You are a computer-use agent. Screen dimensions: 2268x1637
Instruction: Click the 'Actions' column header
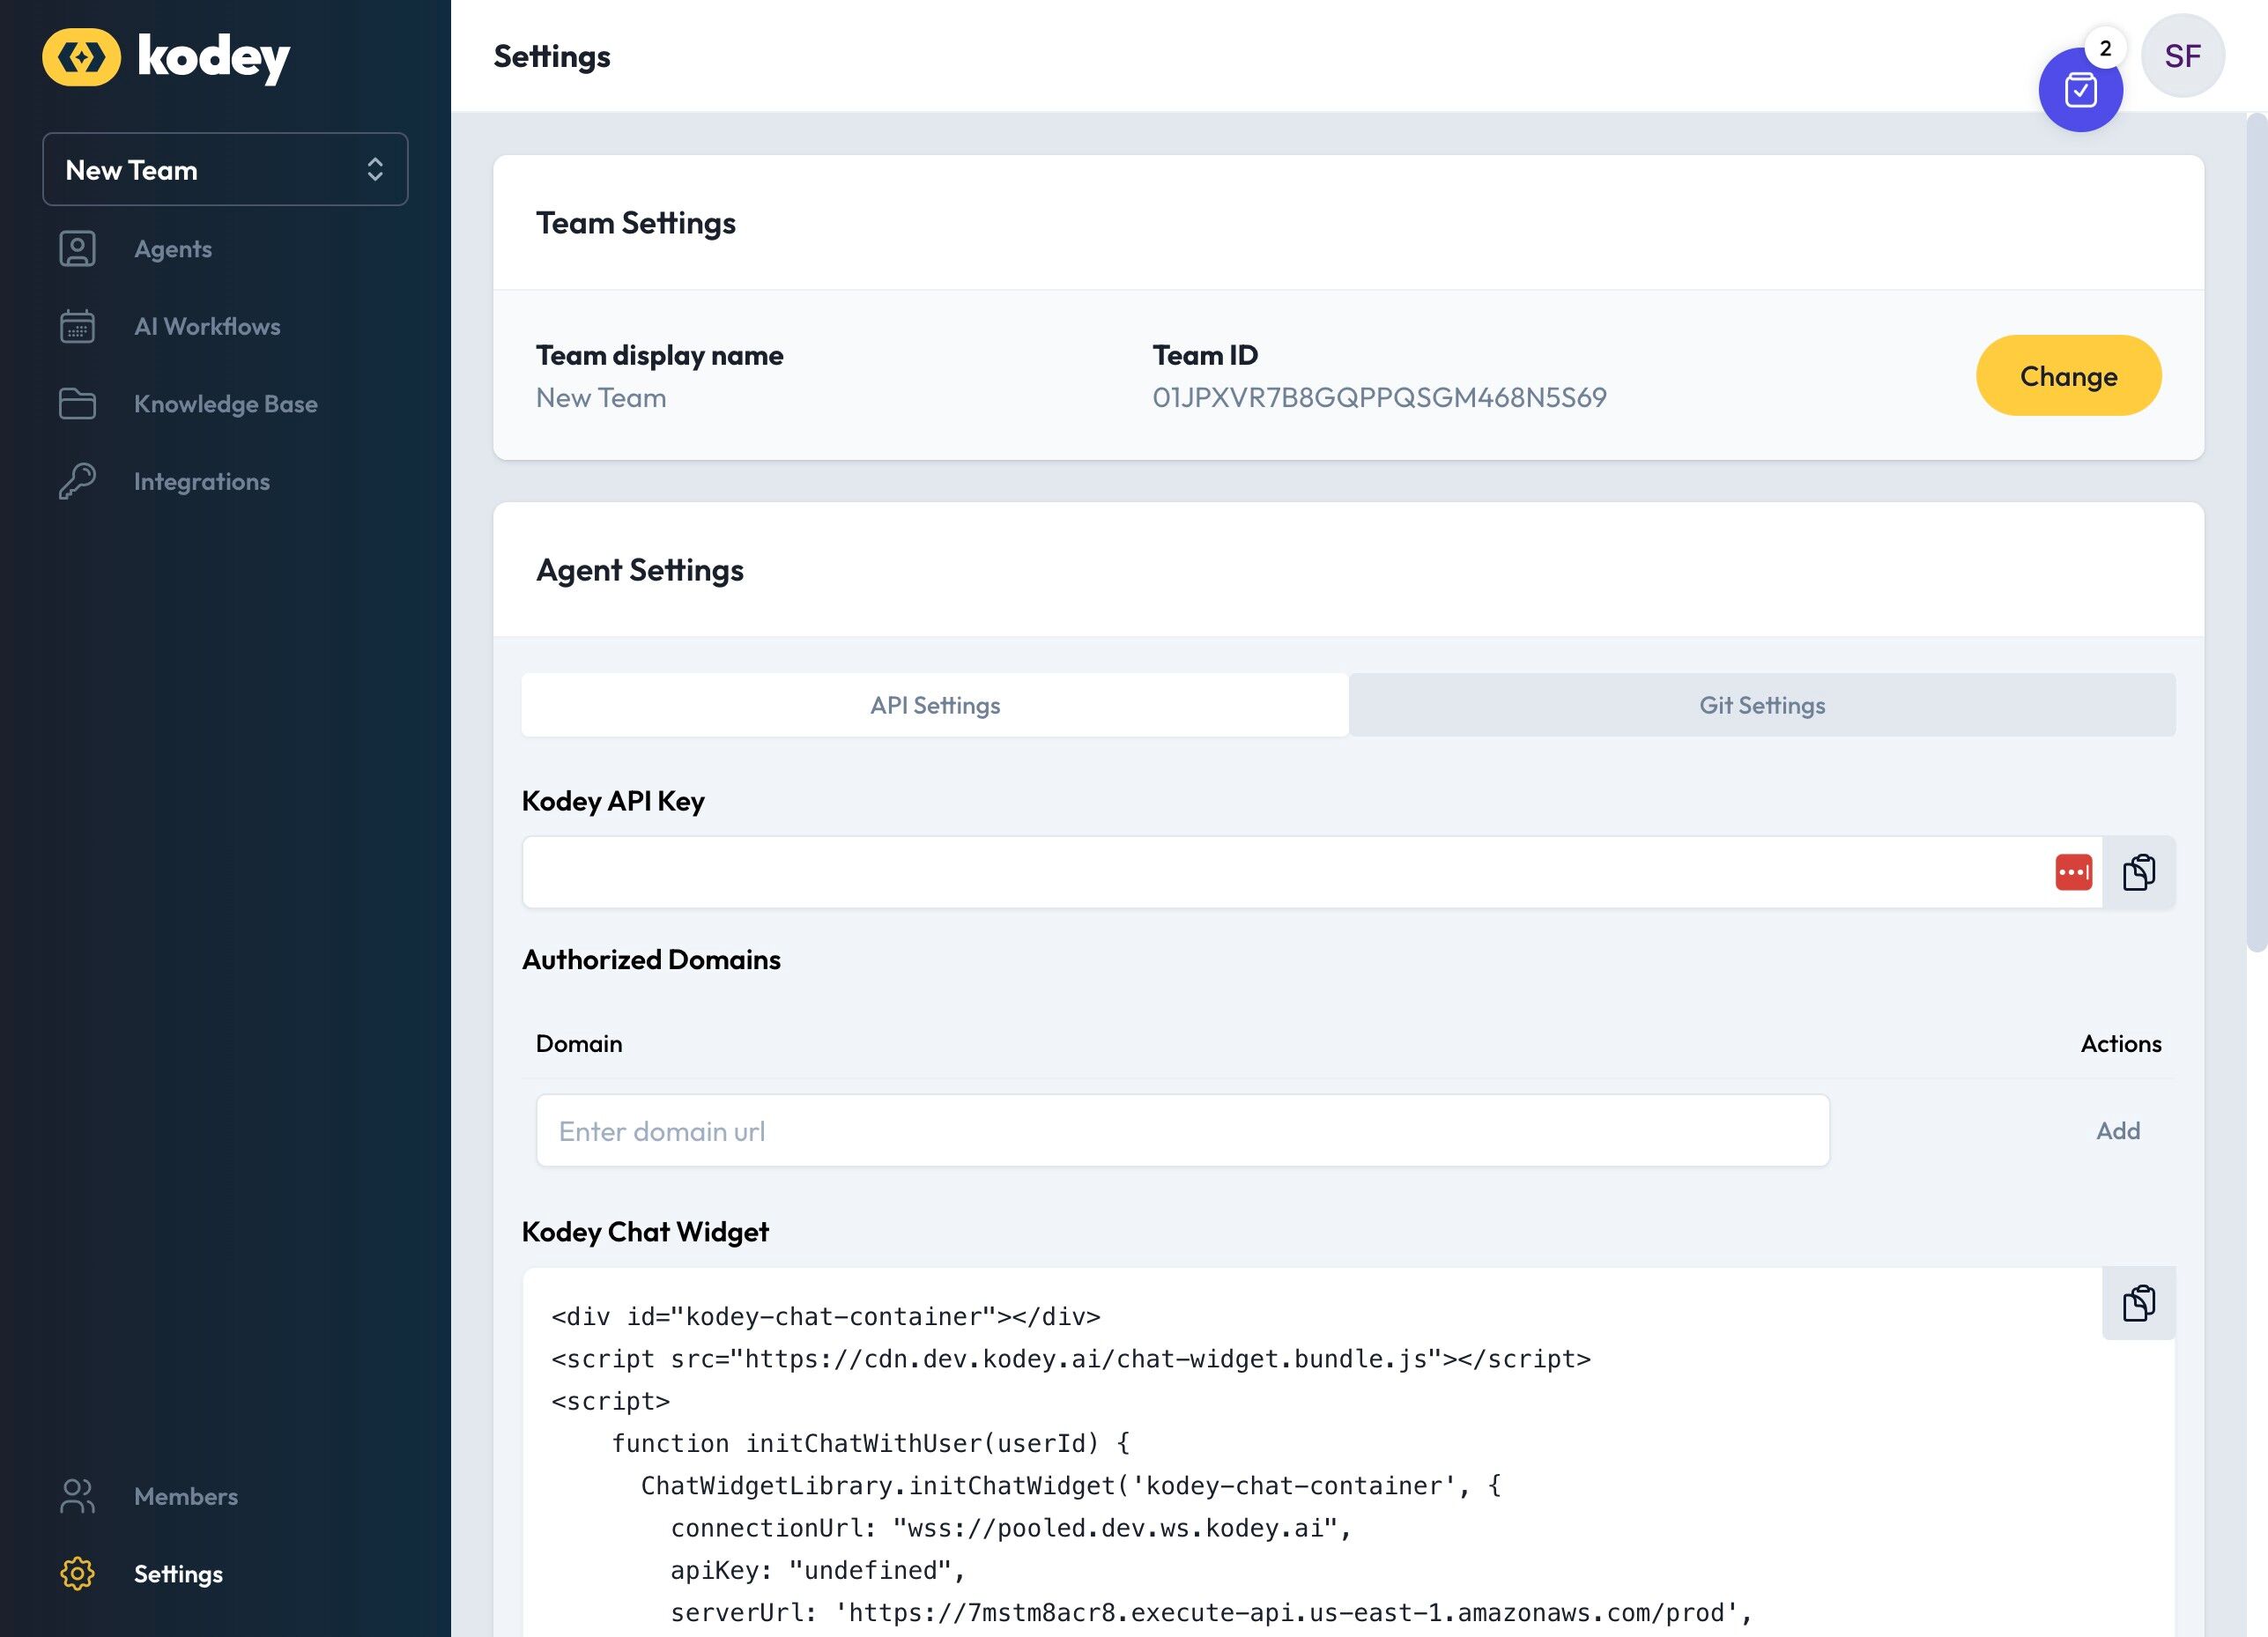coord(2121,1044)
